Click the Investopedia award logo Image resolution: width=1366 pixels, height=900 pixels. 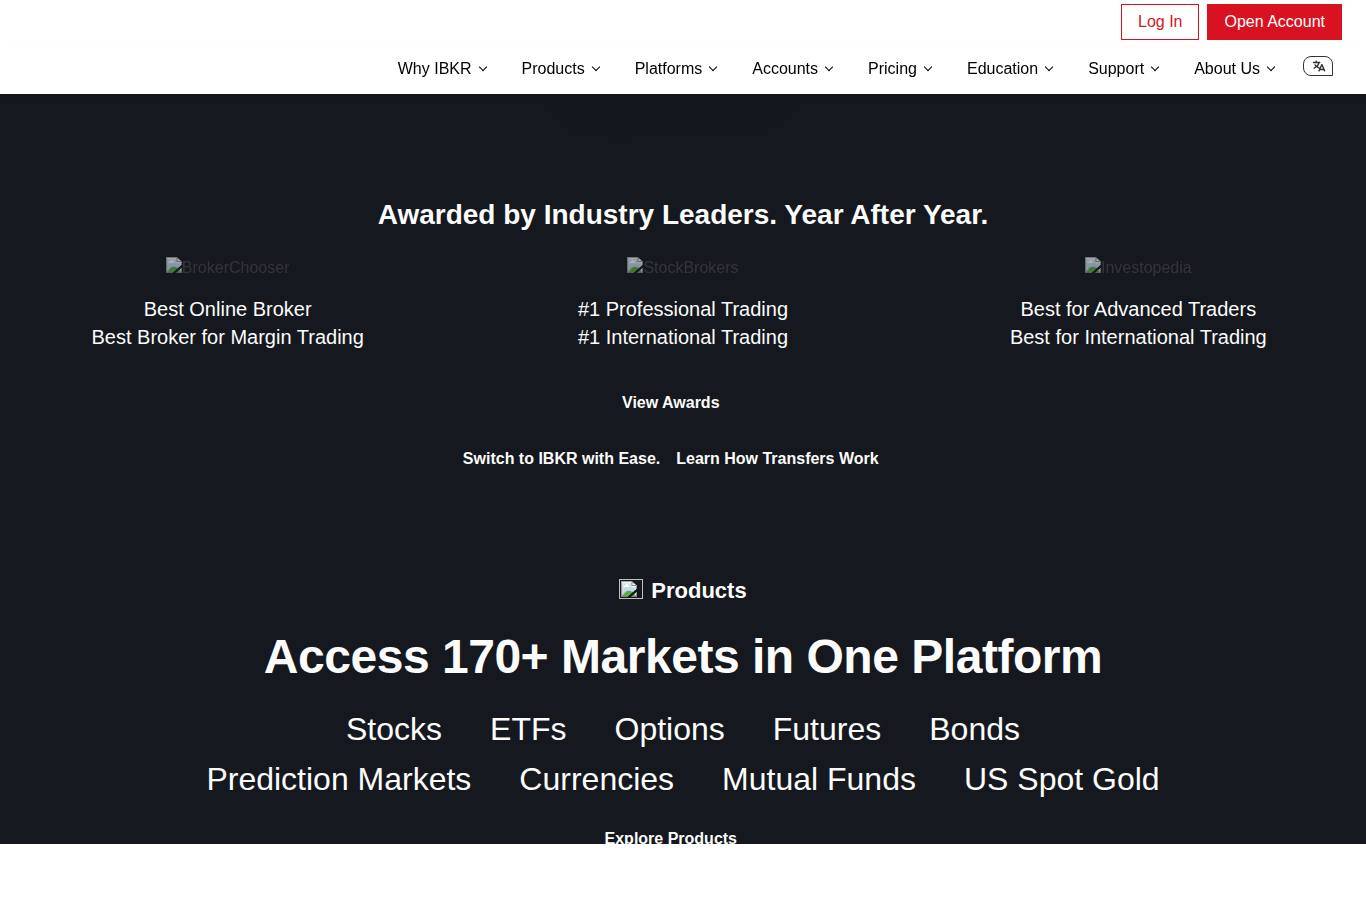coord(1138,267)
